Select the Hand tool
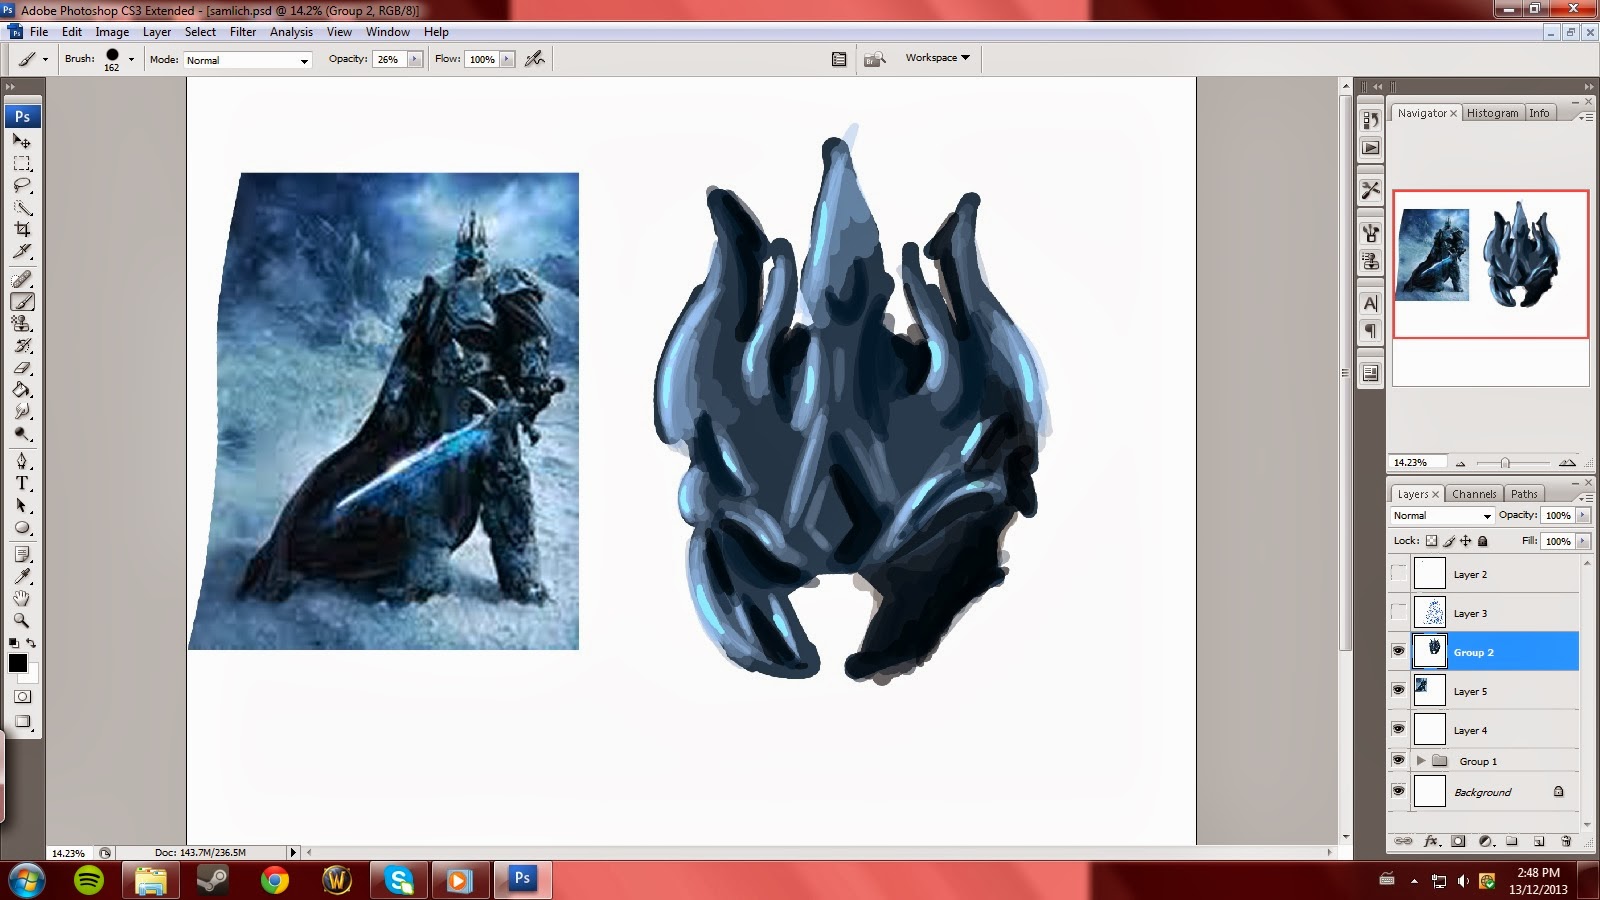The height and width of the screenshot is (900, 1600). click(22, 599)
